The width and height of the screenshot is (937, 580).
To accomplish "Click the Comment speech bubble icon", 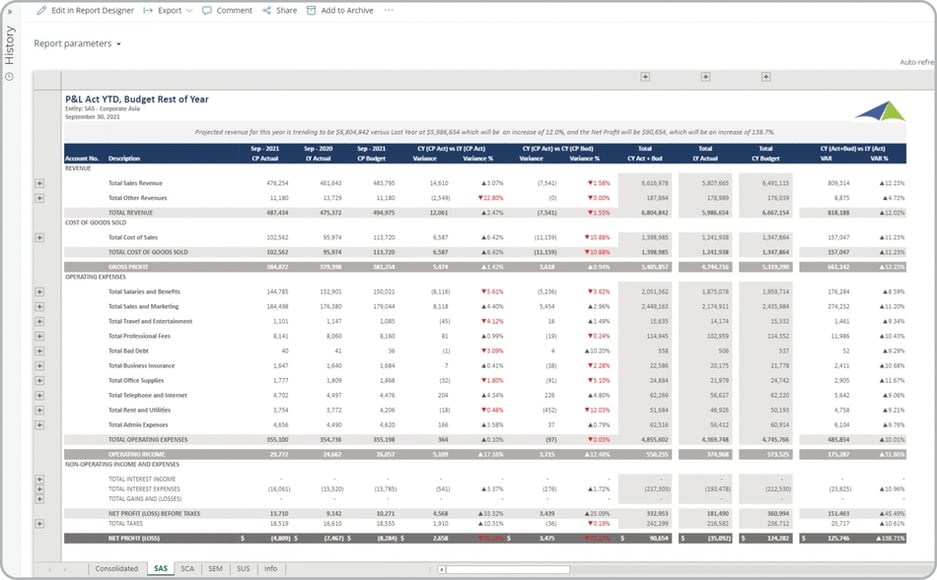I will click(207, 10).
